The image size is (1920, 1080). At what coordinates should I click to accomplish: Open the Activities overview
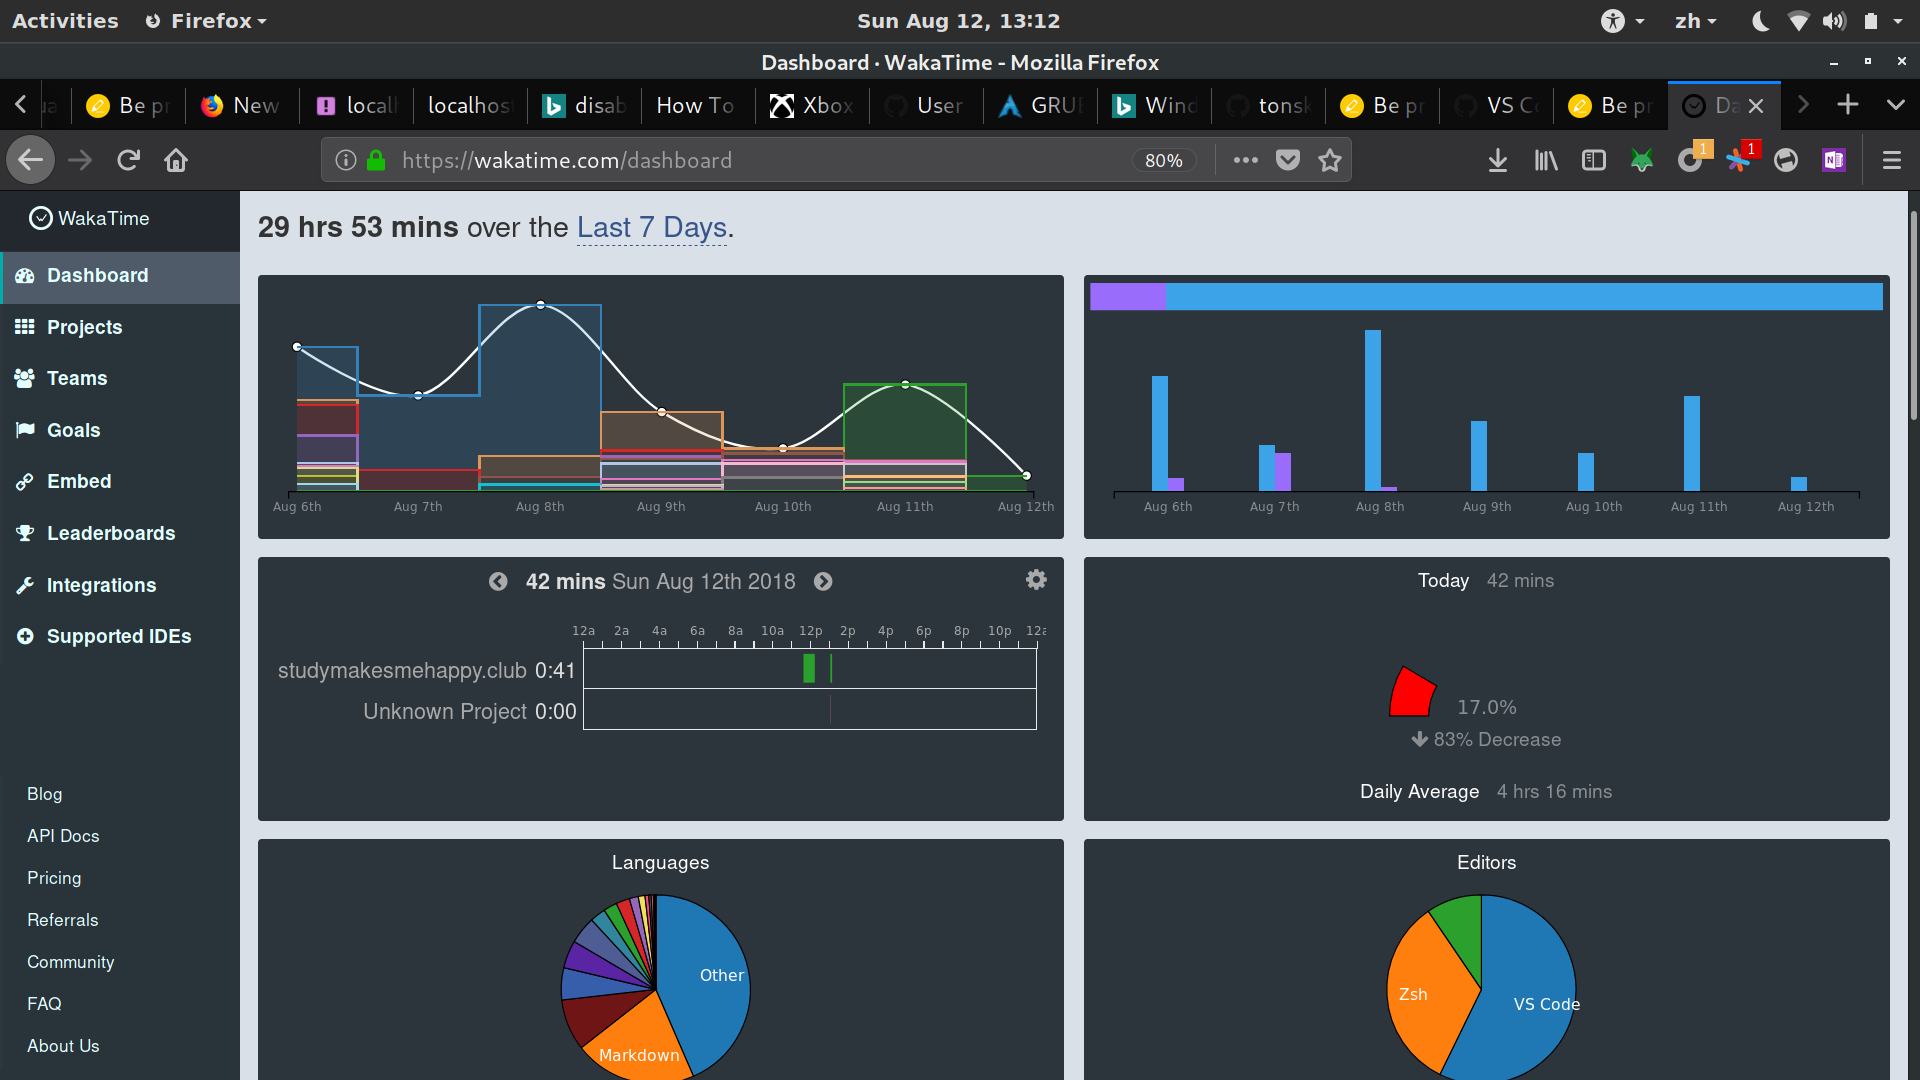65,21
